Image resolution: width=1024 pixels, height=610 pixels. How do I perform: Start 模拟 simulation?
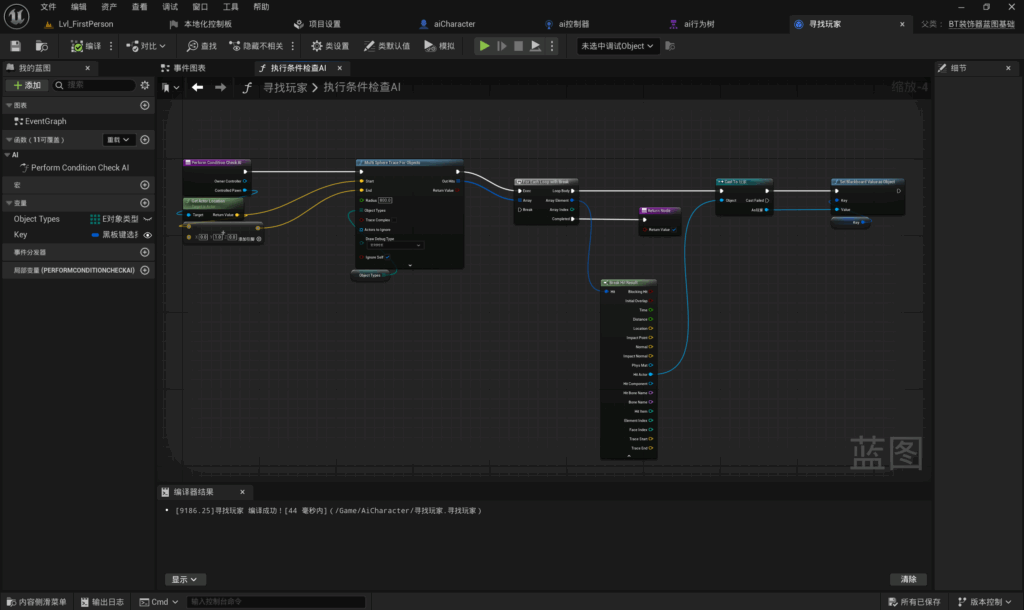click(x=440, y=46)
